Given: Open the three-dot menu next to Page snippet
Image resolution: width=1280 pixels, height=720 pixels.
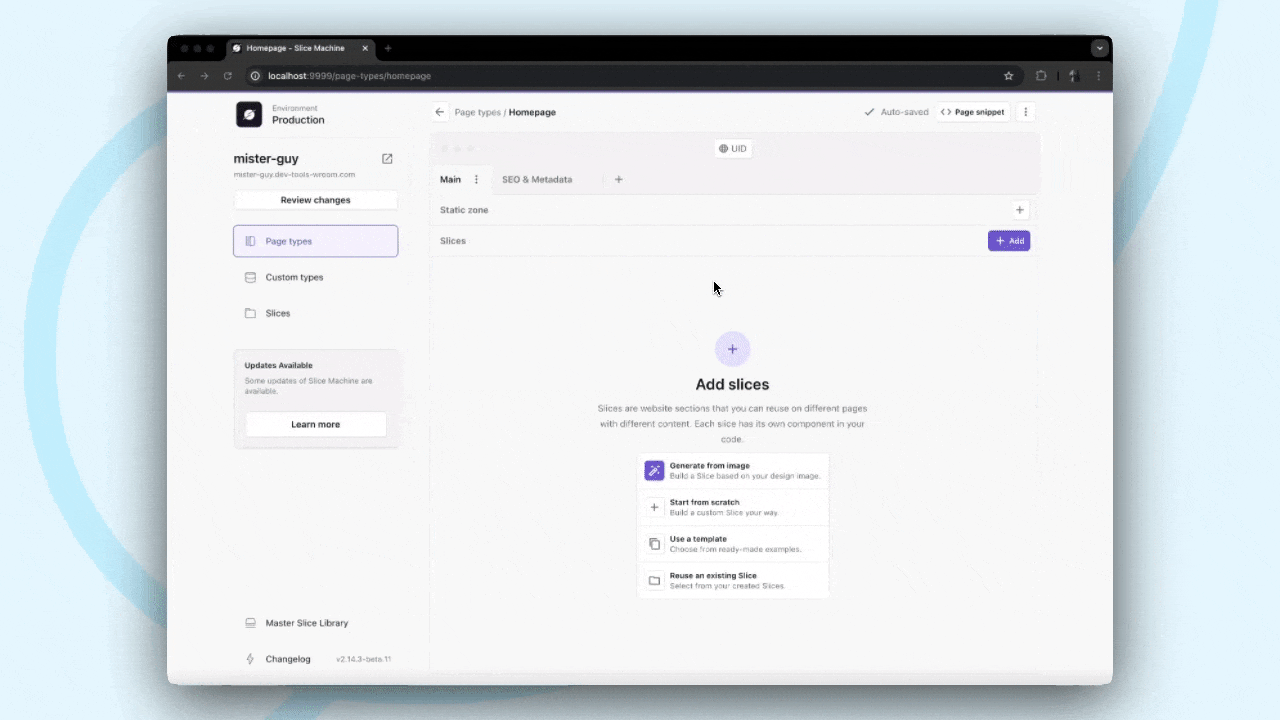Looking at the screenshot, I should pyautogui.click(x=1025, y=112).
